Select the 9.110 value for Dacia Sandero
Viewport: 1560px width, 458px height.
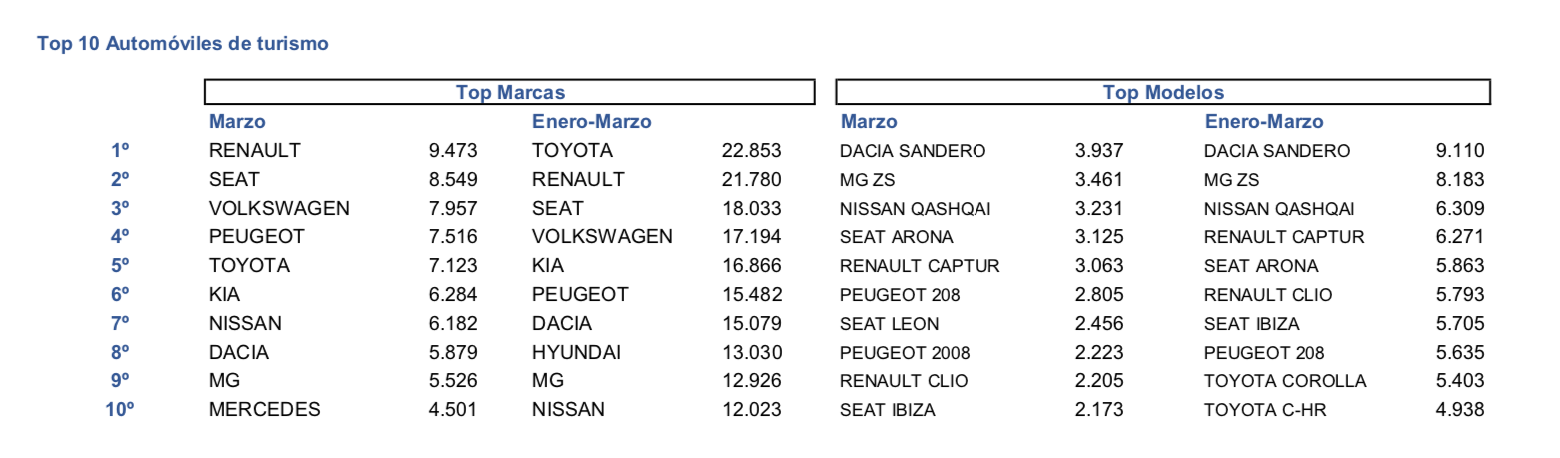coord(1459,152)
